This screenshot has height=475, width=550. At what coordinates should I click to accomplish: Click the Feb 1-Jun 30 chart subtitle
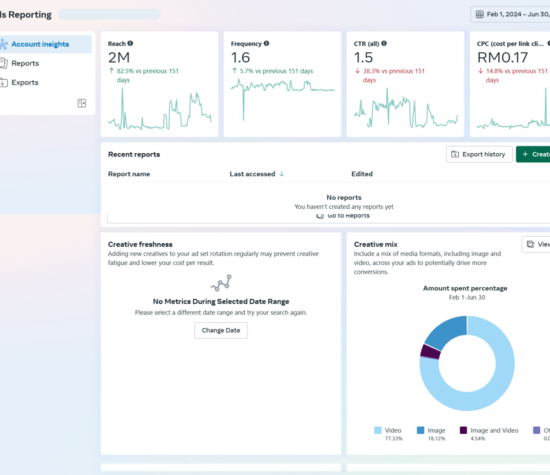click(x=467, y=297)
